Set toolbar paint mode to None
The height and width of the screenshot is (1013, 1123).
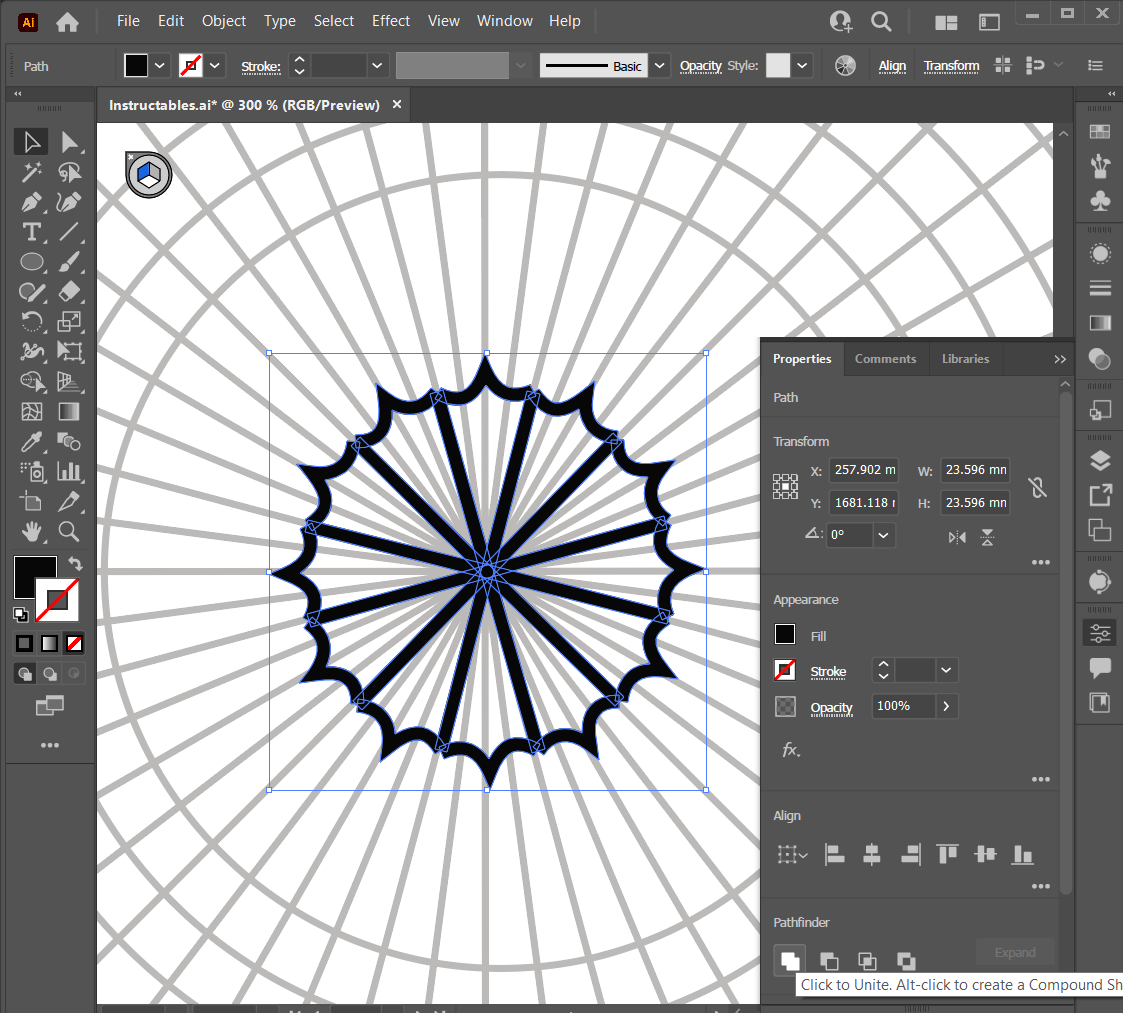(x=74, y=643)
